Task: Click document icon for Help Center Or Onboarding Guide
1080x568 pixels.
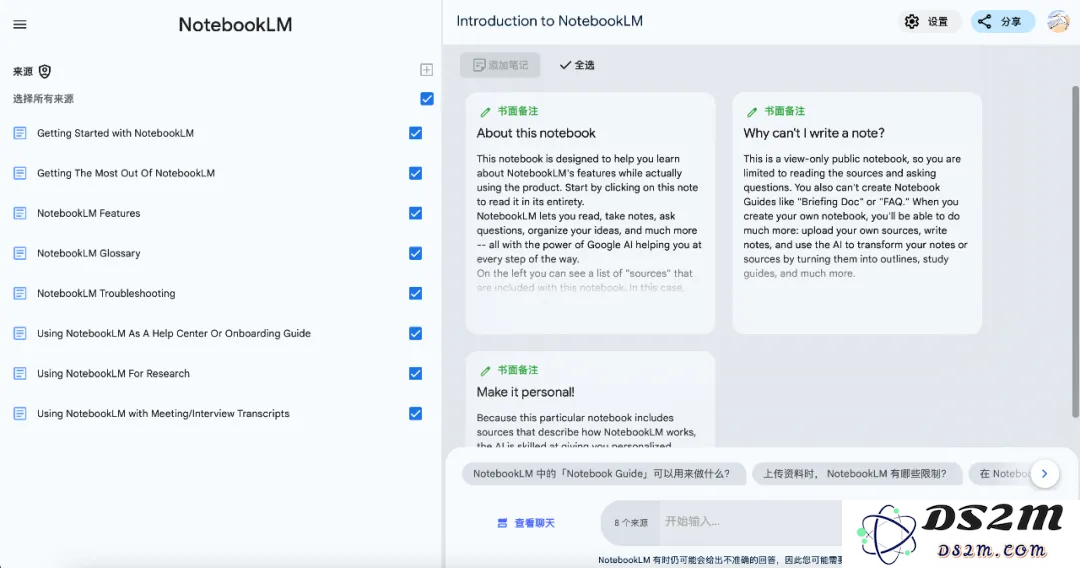Action: tap(20, 333)
